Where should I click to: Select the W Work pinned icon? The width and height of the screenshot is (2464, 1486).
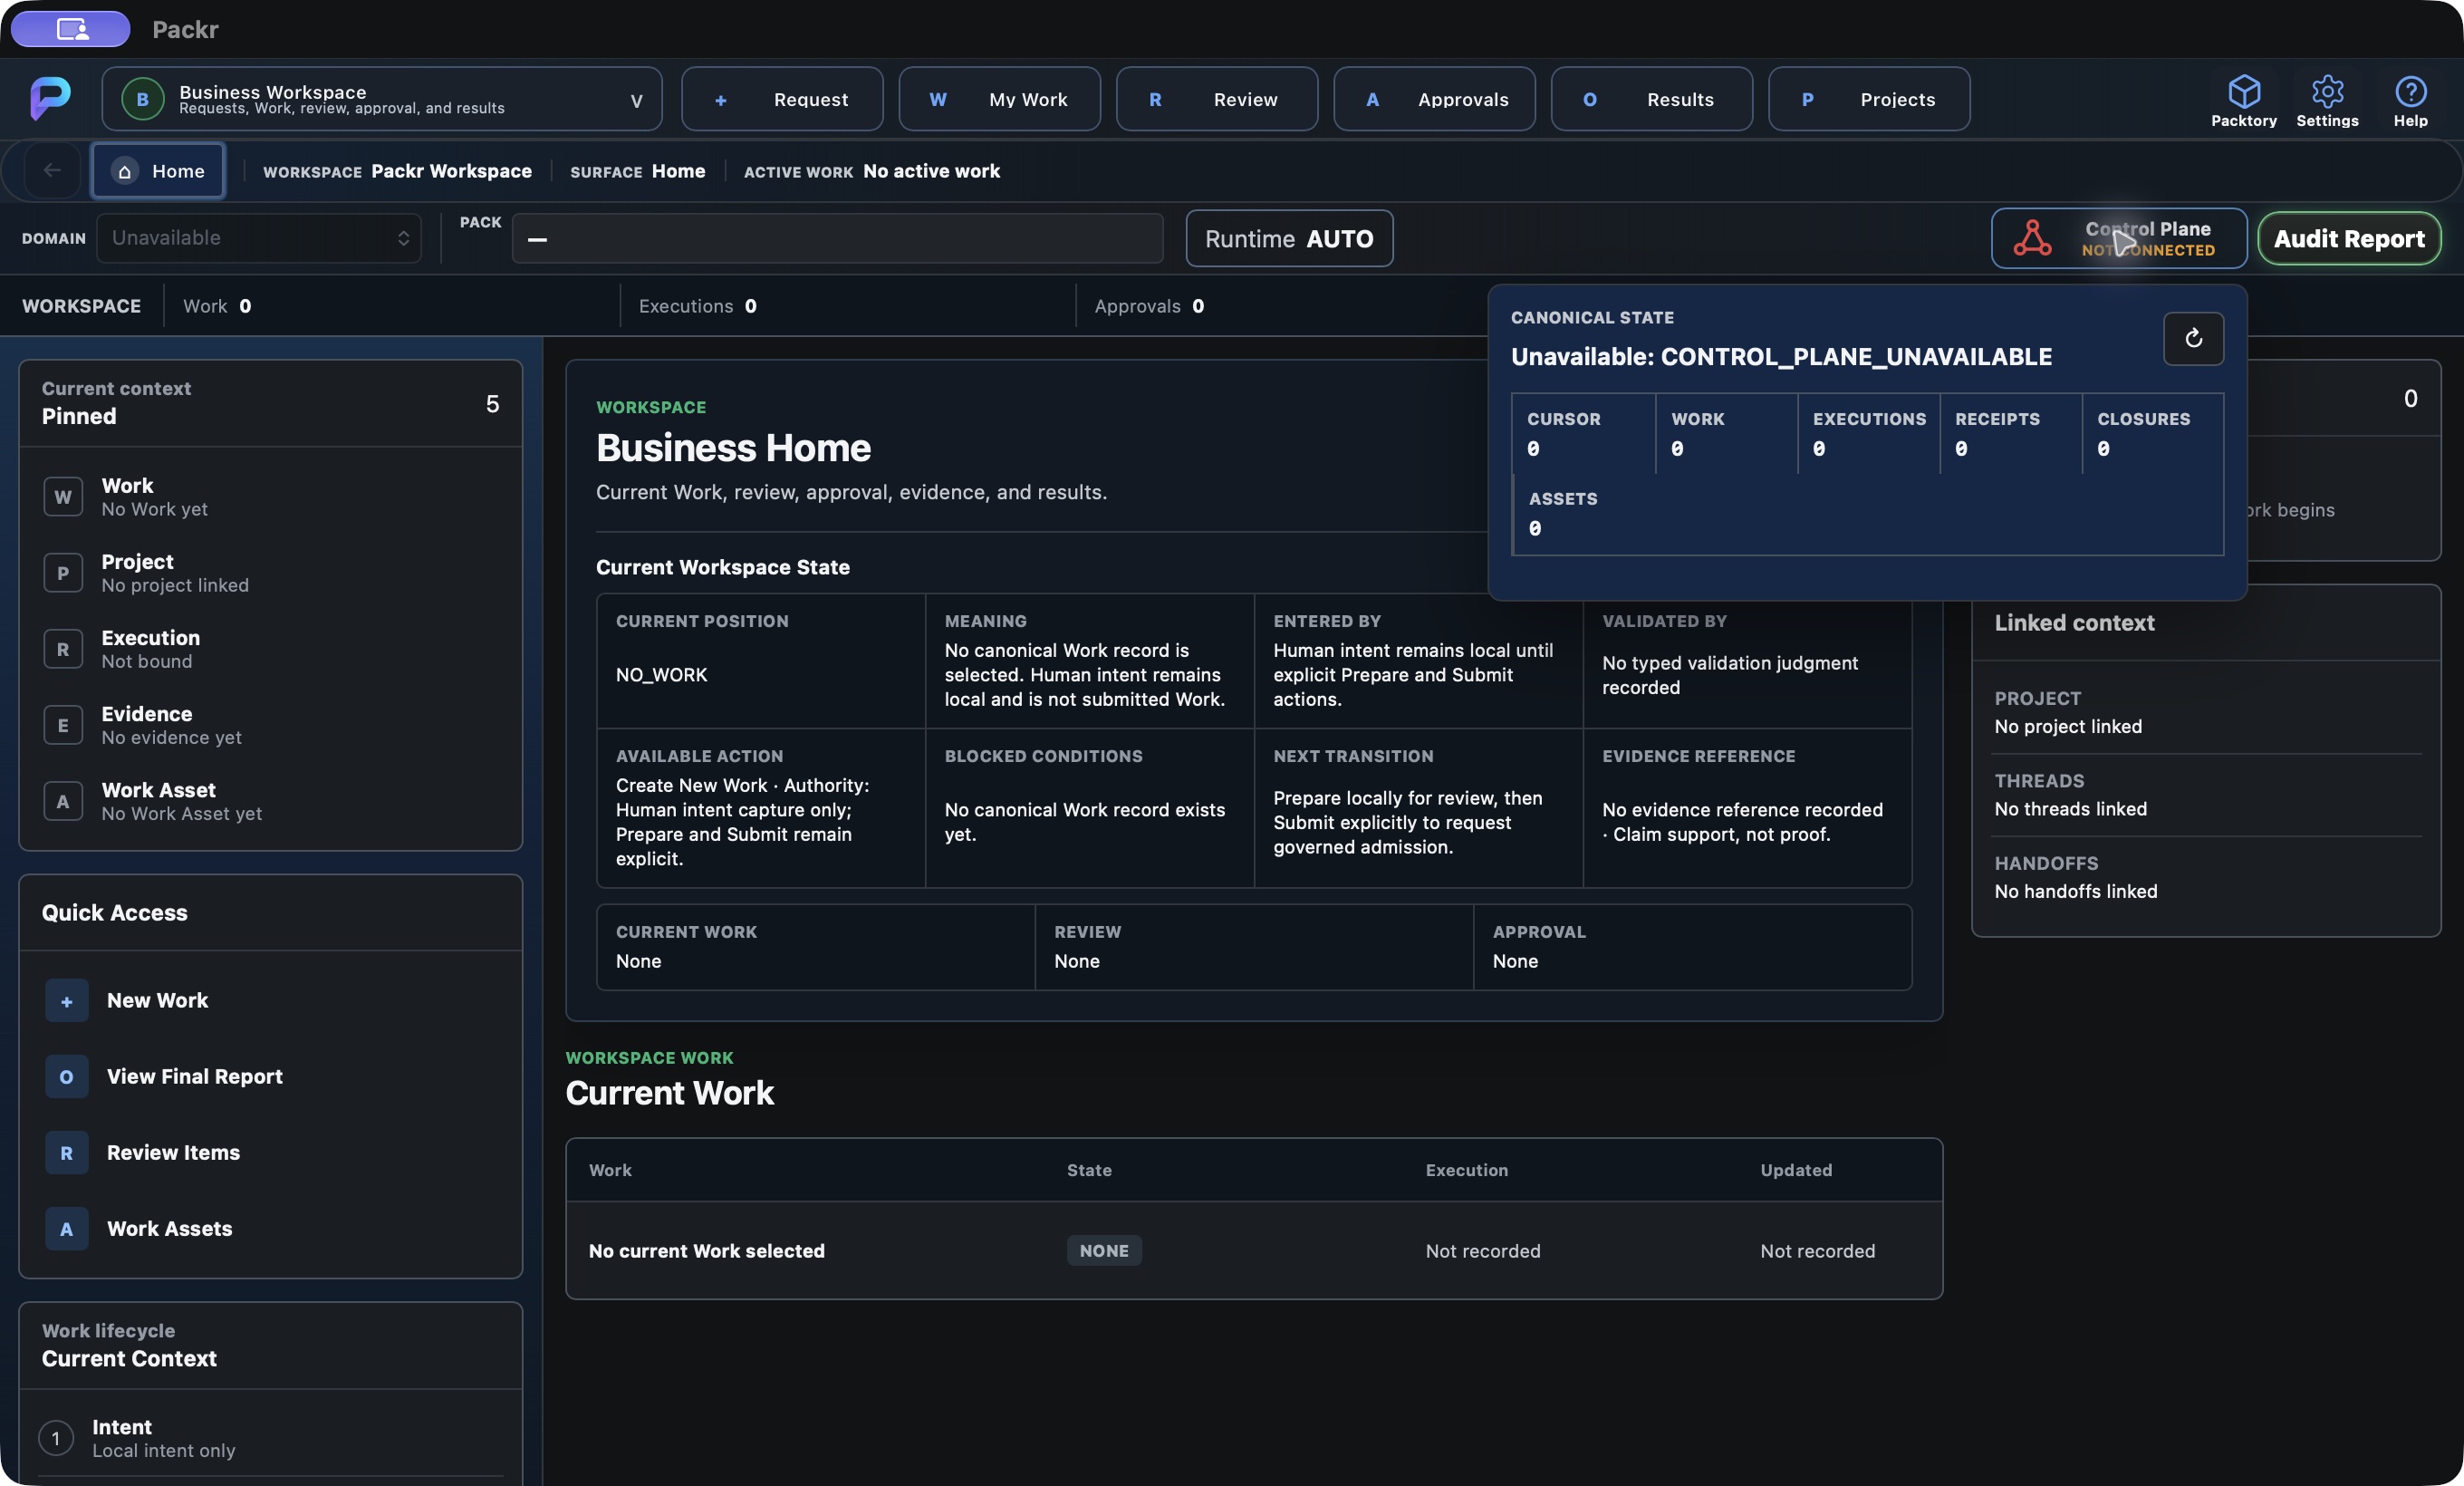pyautogui.click(x=63, y=497)
